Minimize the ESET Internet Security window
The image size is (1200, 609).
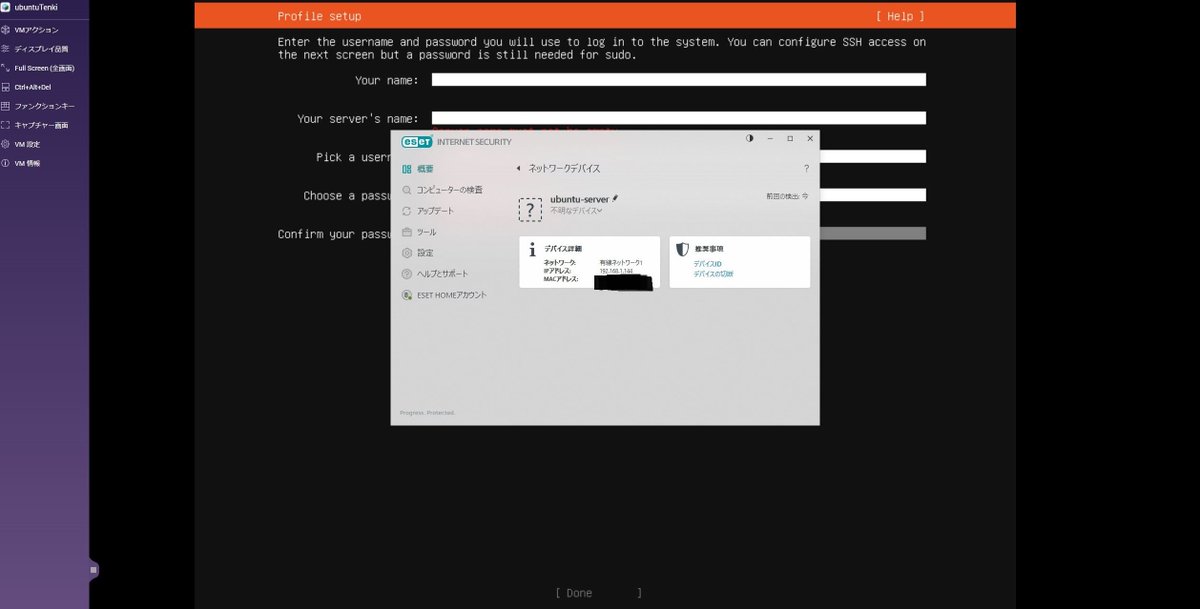click(x=770, y=139)
